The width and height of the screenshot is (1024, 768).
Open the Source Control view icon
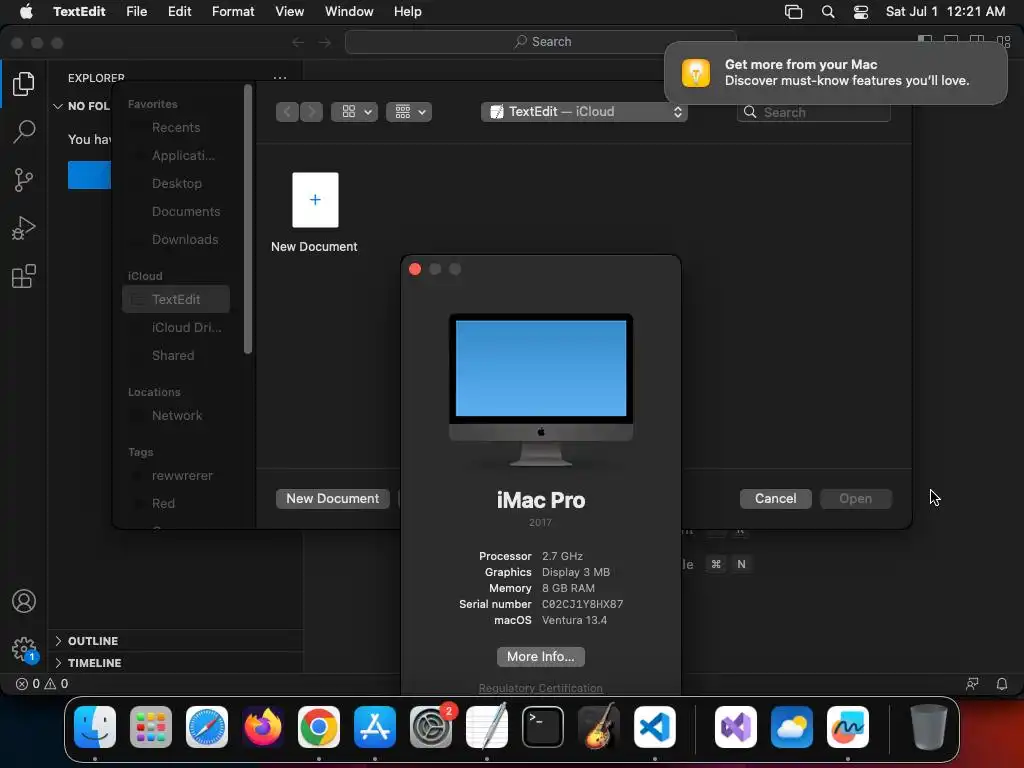24,180
